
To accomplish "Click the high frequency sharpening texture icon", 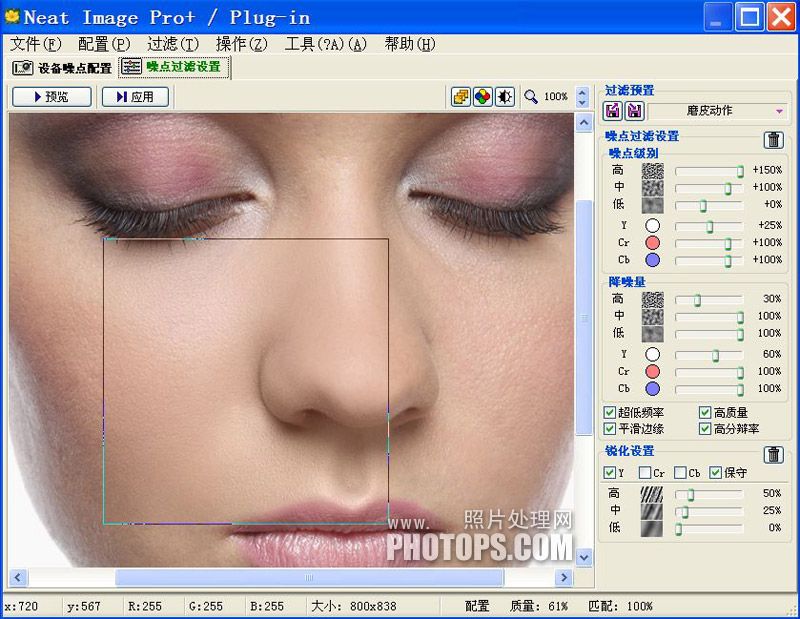I will [x=652, y=494].
